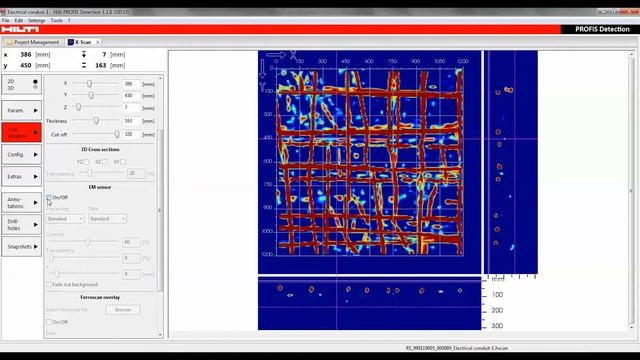640x360 pixels.
Task: Click the EM sensor Contrast value field
Action: pos(131,242)
